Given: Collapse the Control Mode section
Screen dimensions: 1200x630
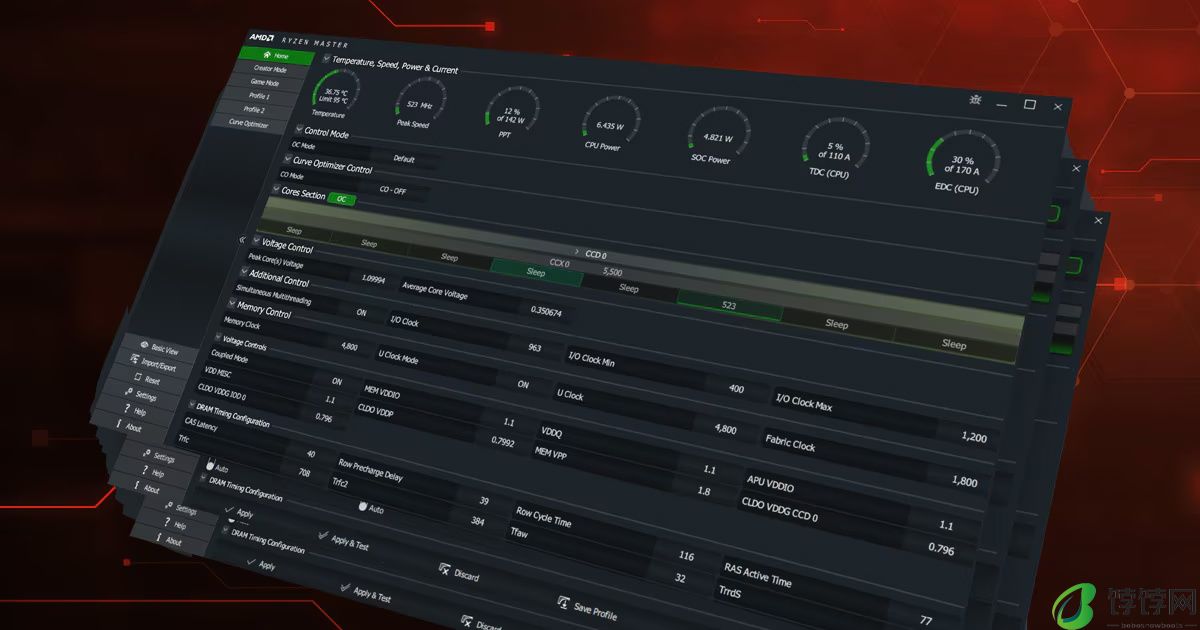Looking at the screenshot, I should (x=298, y=129).
